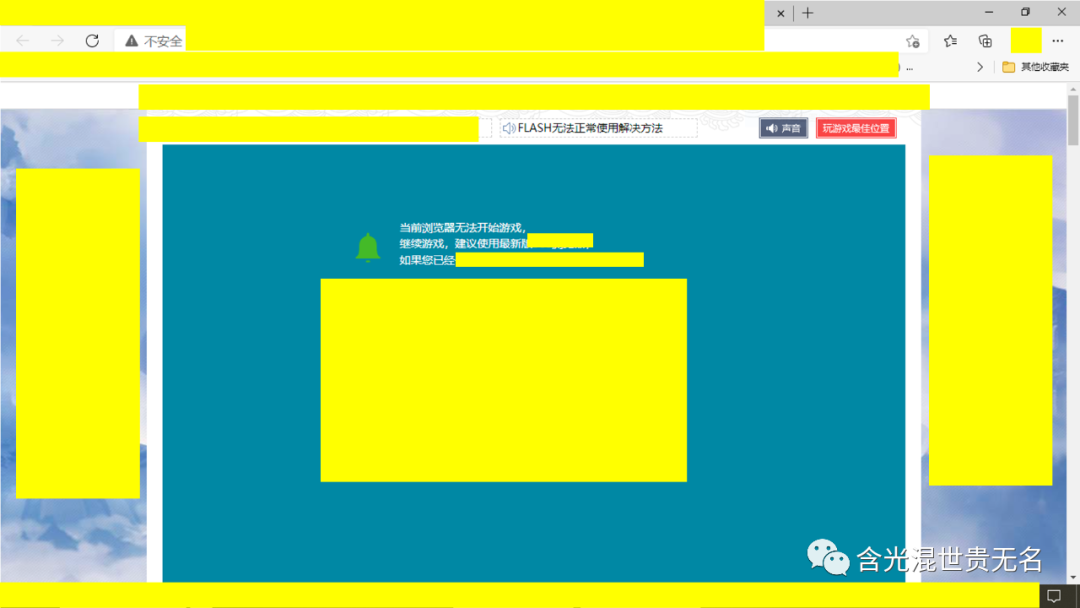
Task: Click the 玩游戏最佳位置 button
Action: (x=856, y=128)
